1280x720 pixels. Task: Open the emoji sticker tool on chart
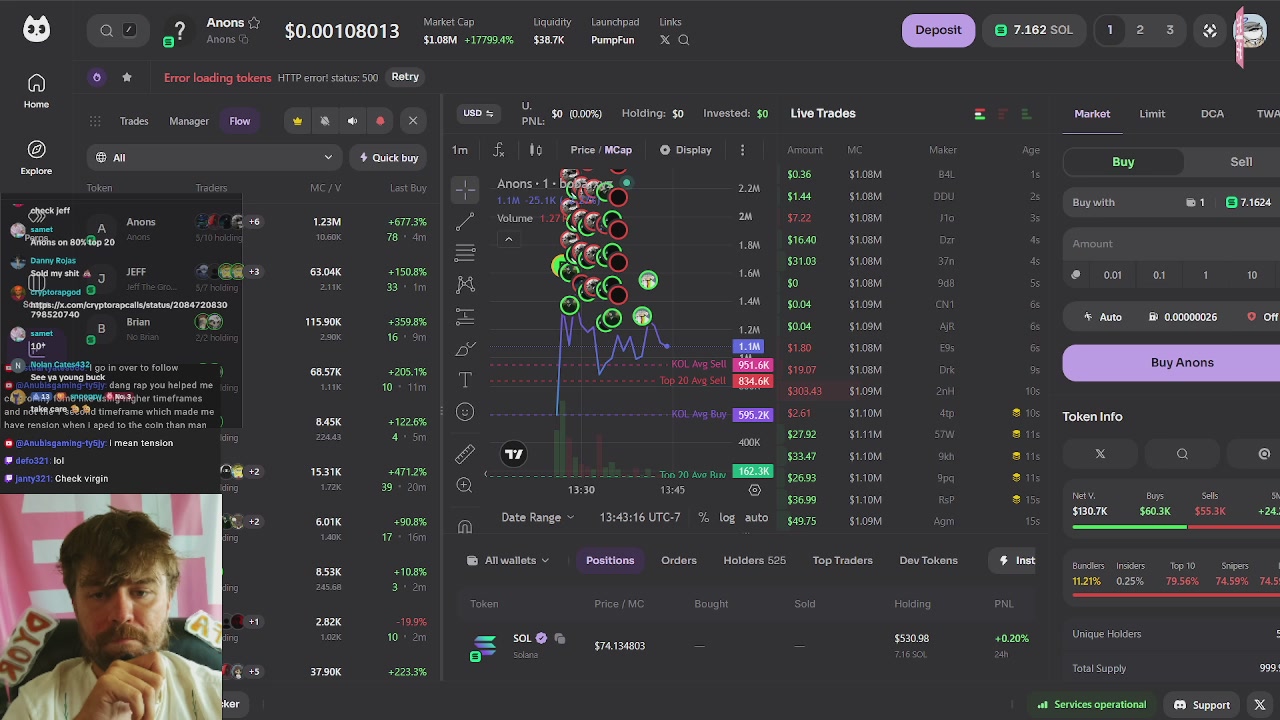(x=465, y=412)
